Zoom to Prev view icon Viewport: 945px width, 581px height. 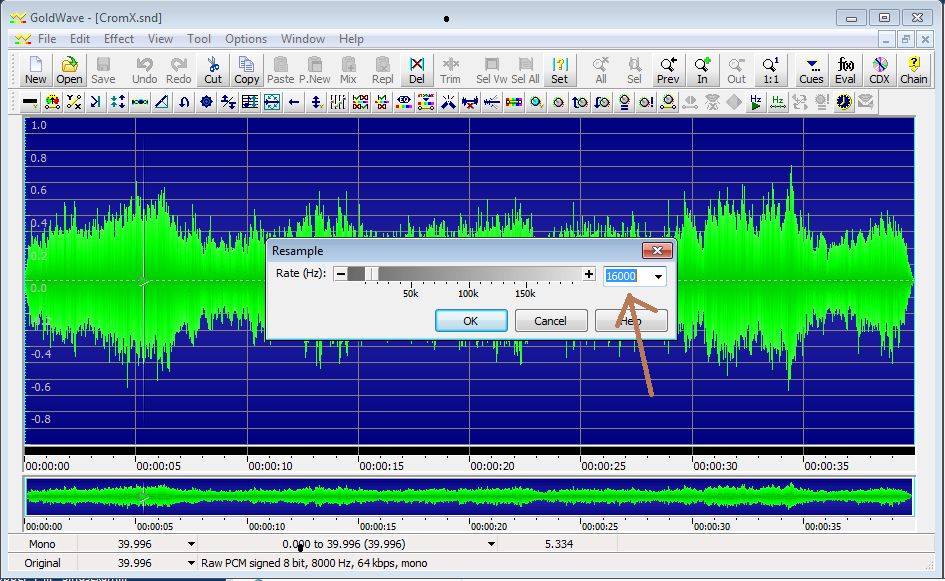point(668,70)
